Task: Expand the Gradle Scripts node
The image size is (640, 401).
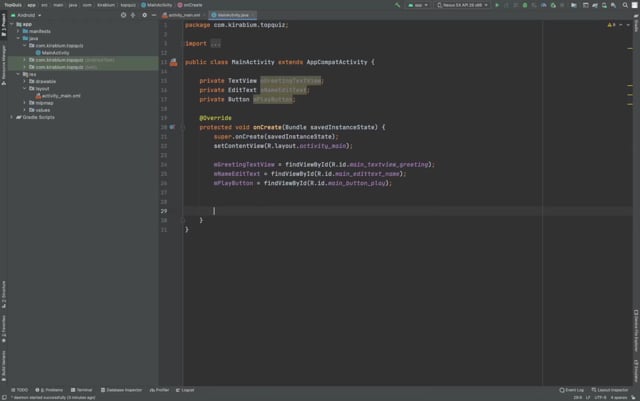Action: tap(12, 117)
